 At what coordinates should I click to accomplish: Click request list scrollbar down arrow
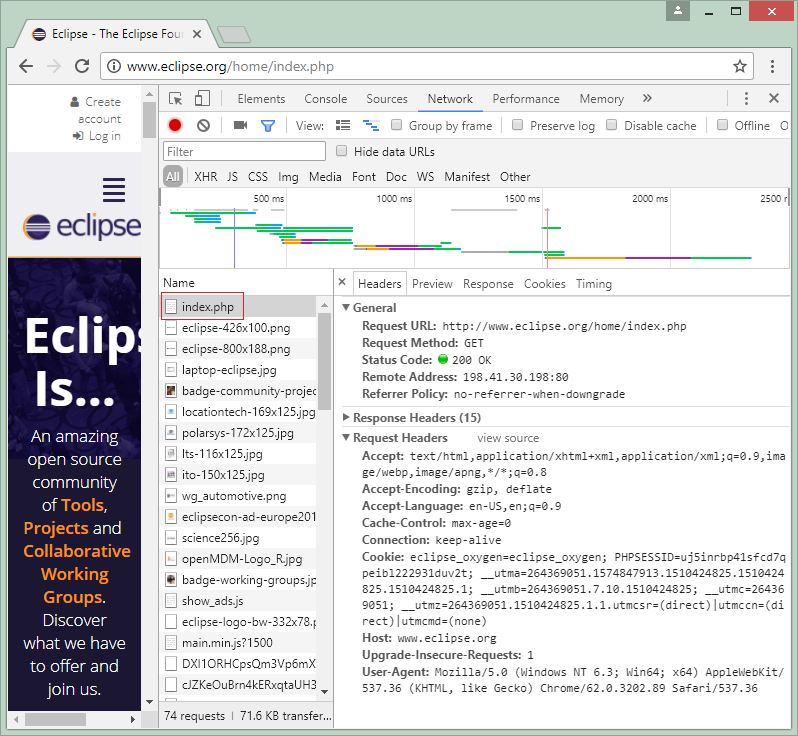pyautogui.click(x=324, y=691)
